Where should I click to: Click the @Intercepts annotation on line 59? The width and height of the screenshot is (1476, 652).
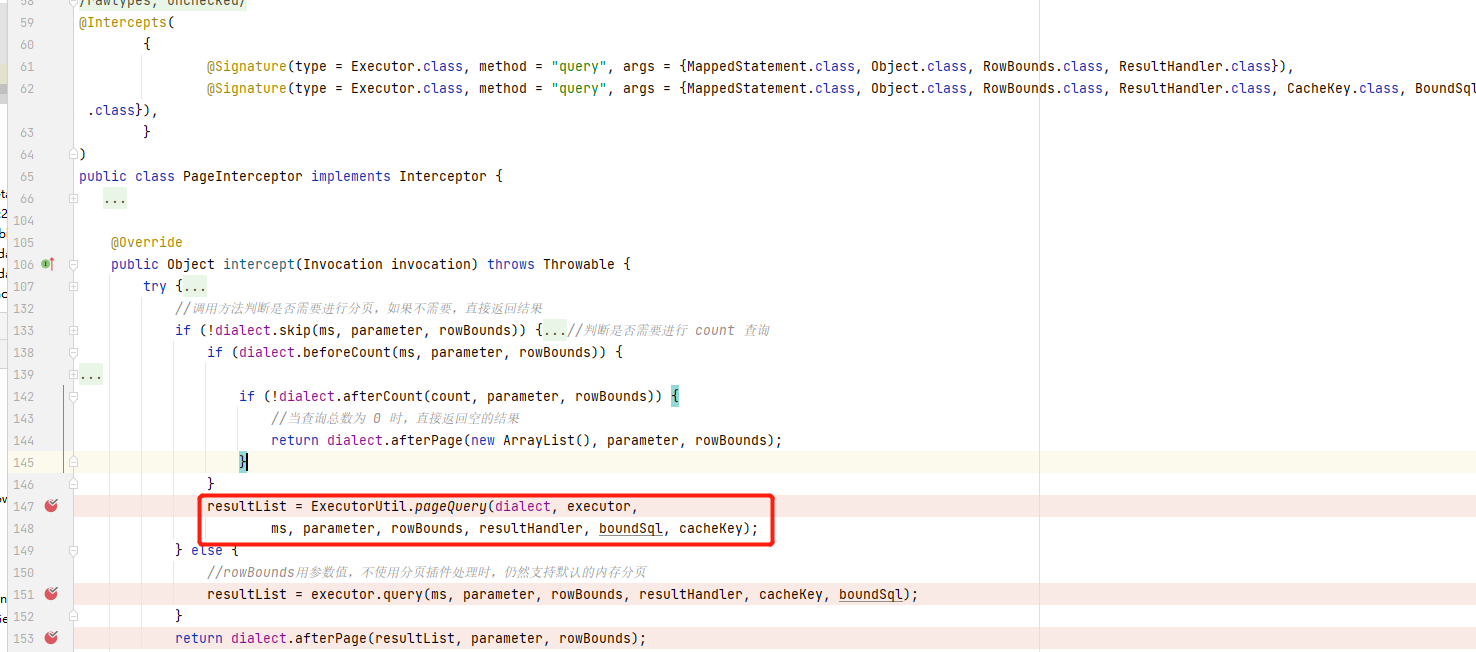124,22
